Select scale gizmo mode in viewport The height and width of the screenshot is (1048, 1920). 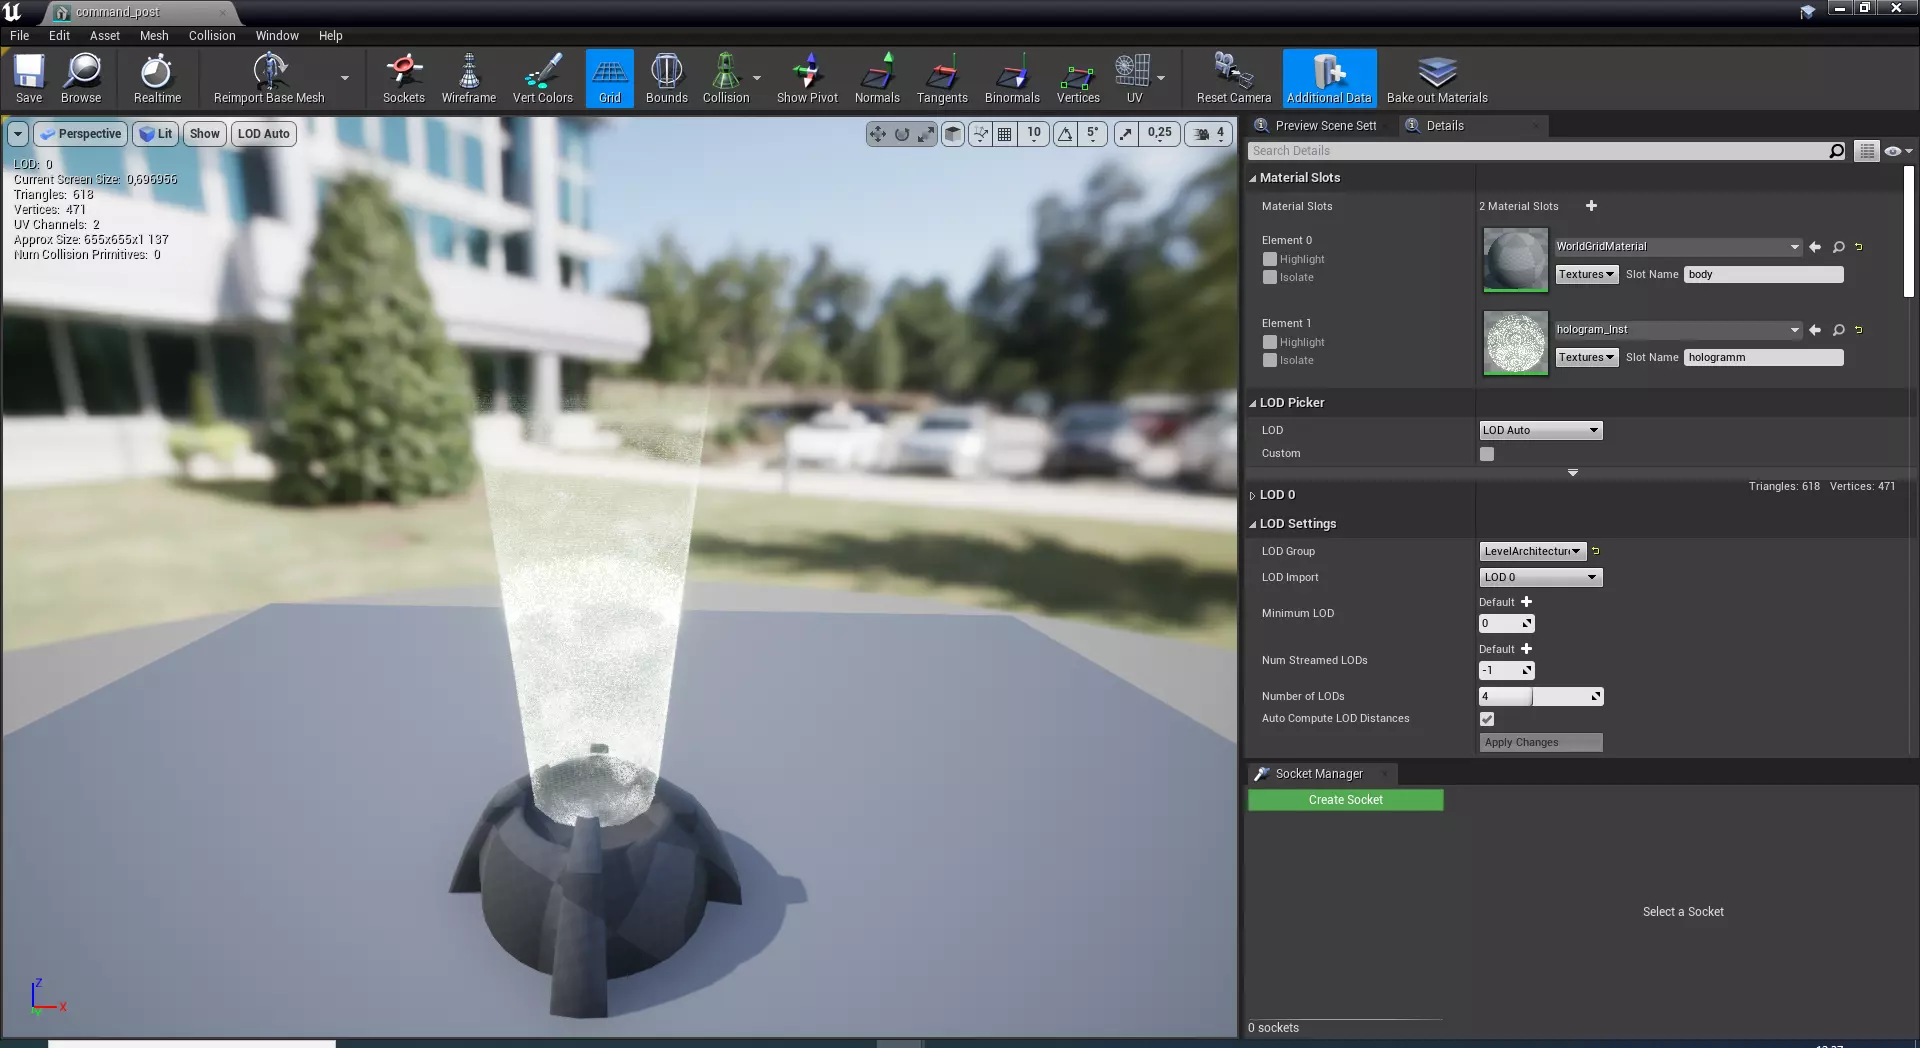pyautogui.click(x=926, y=134)
